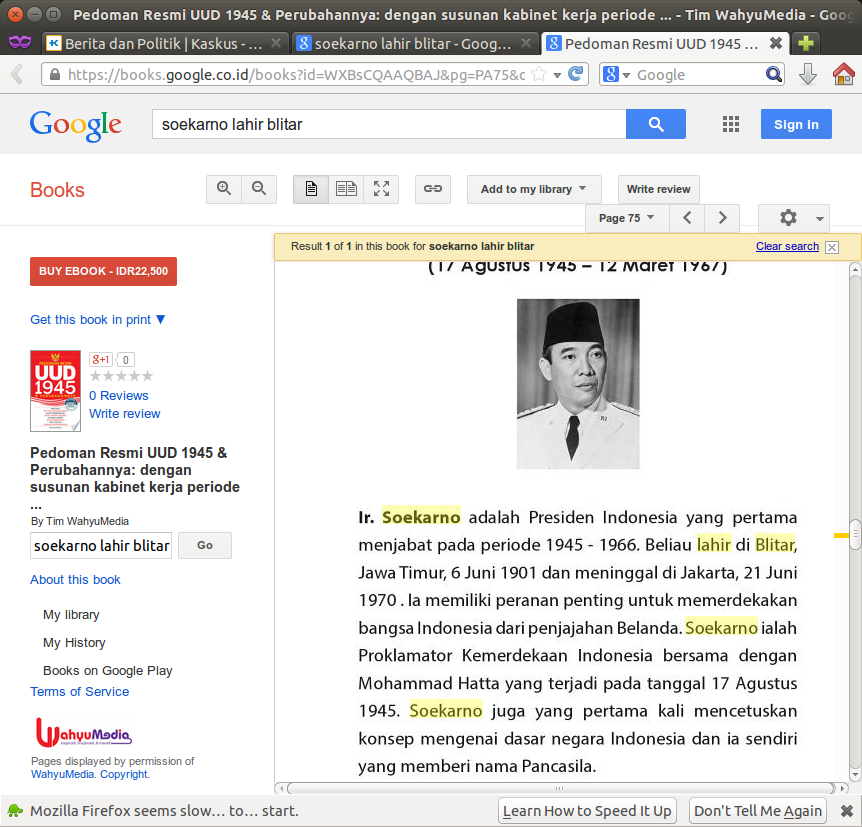Screen dimensions: 862x827
Task: Click the horizontal page scrollbar
Action: [x=560, y=789]
